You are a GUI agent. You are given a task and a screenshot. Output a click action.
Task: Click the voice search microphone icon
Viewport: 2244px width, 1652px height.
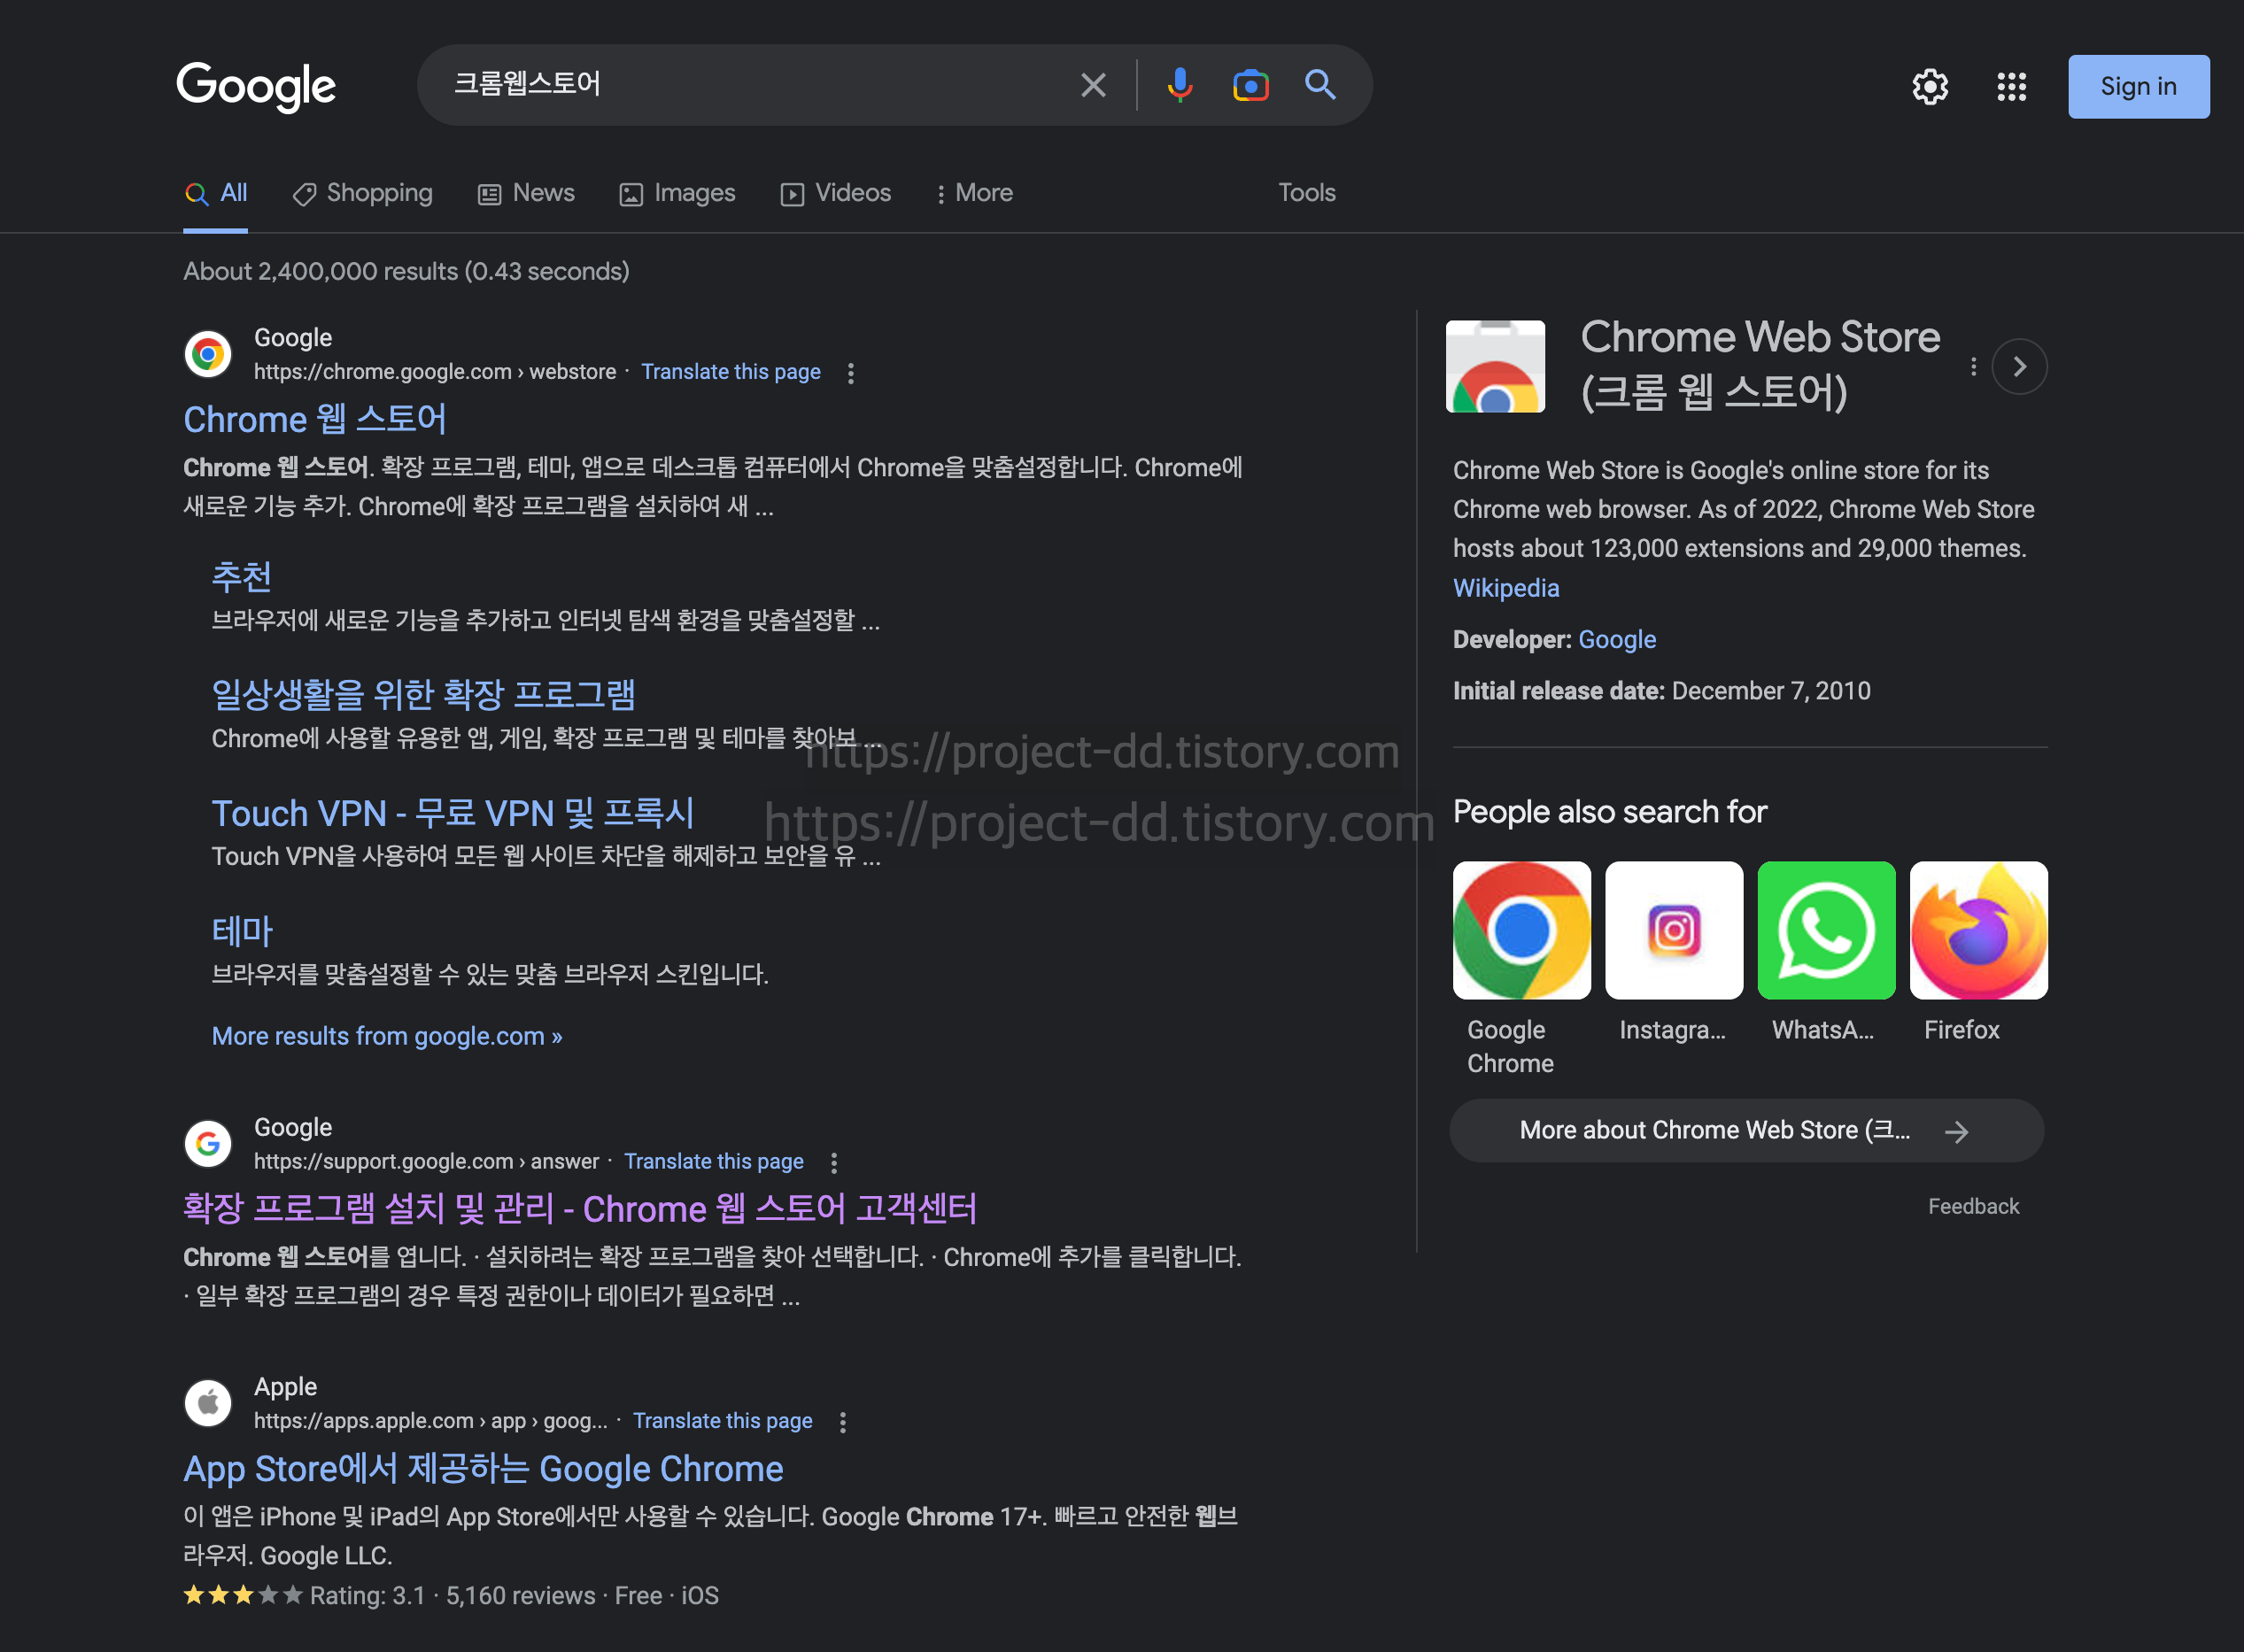(1179, 85)
